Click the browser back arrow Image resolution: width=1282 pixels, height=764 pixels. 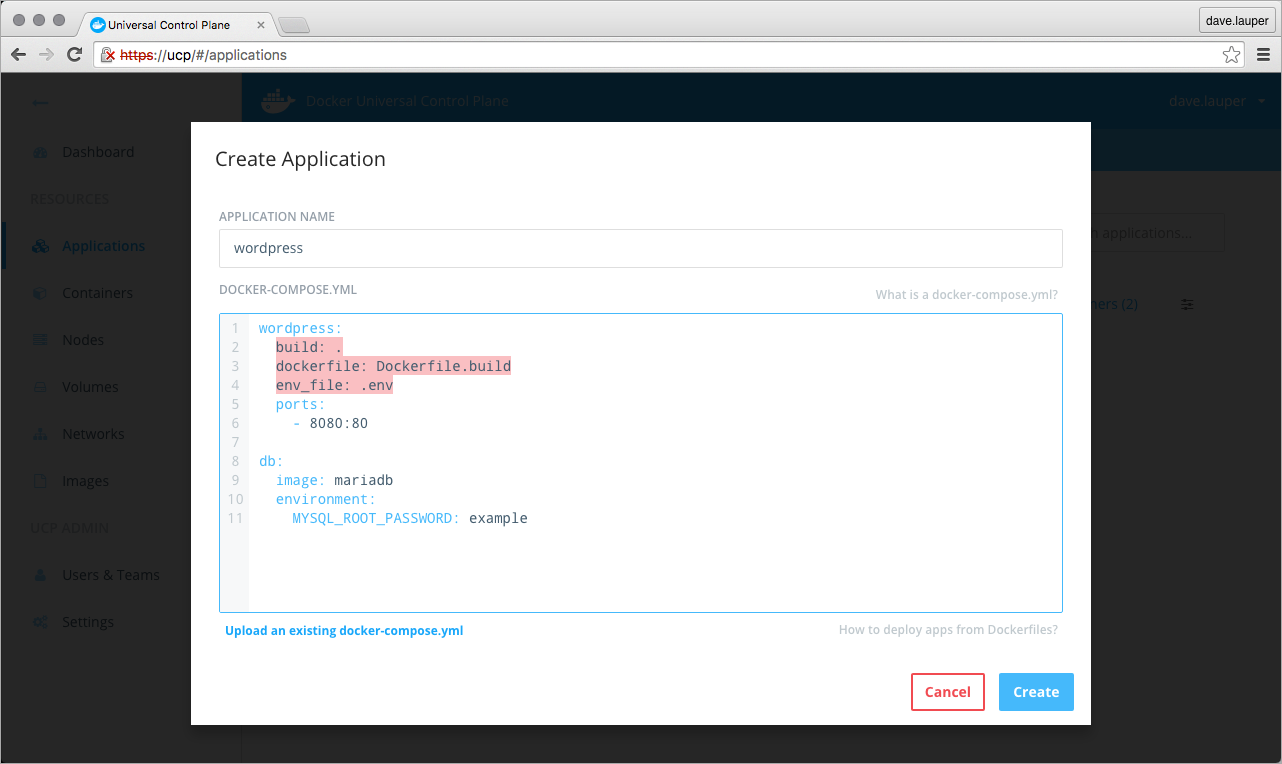click(x=19, y=55)
